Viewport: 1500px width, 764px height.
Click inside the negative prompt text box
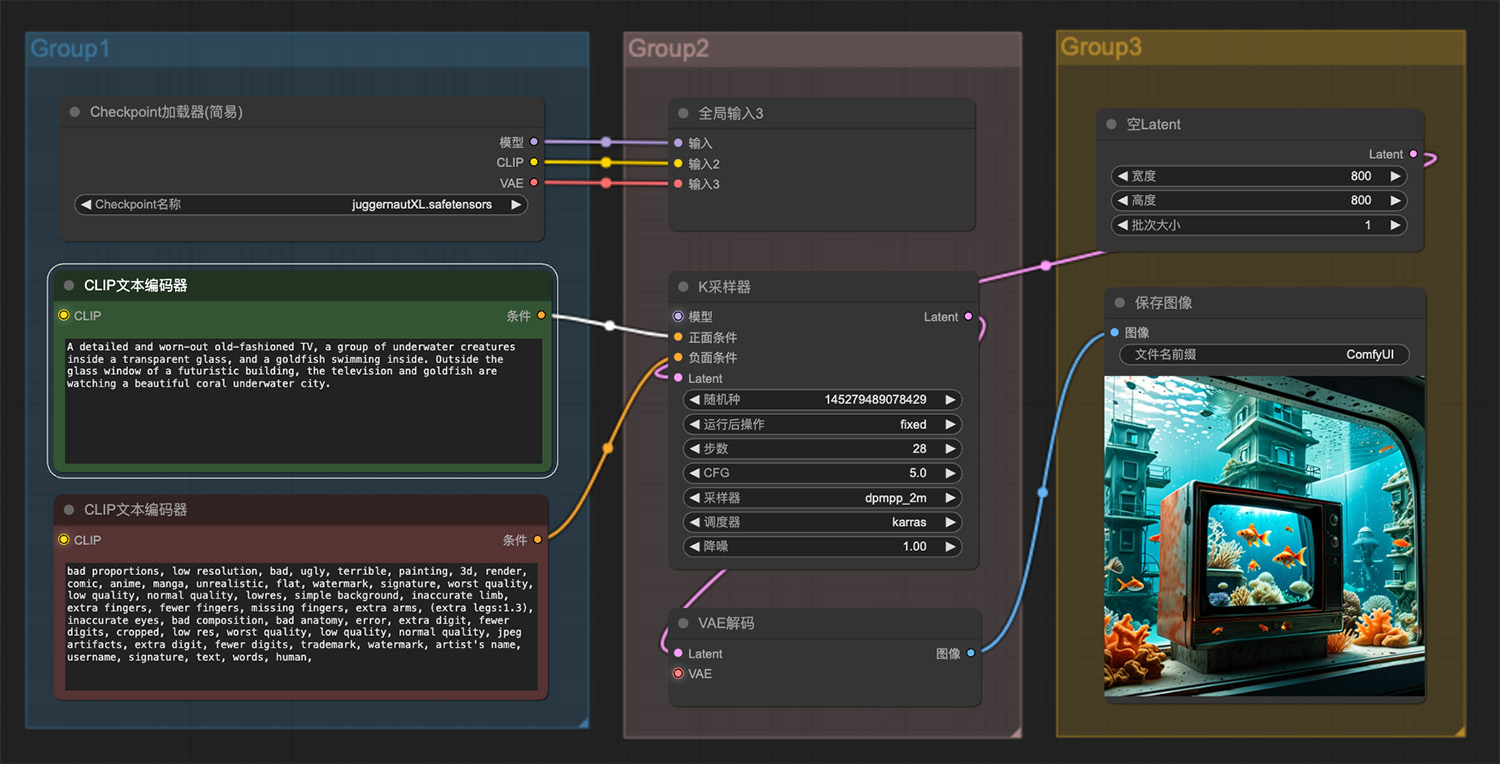tap(302, 627)
